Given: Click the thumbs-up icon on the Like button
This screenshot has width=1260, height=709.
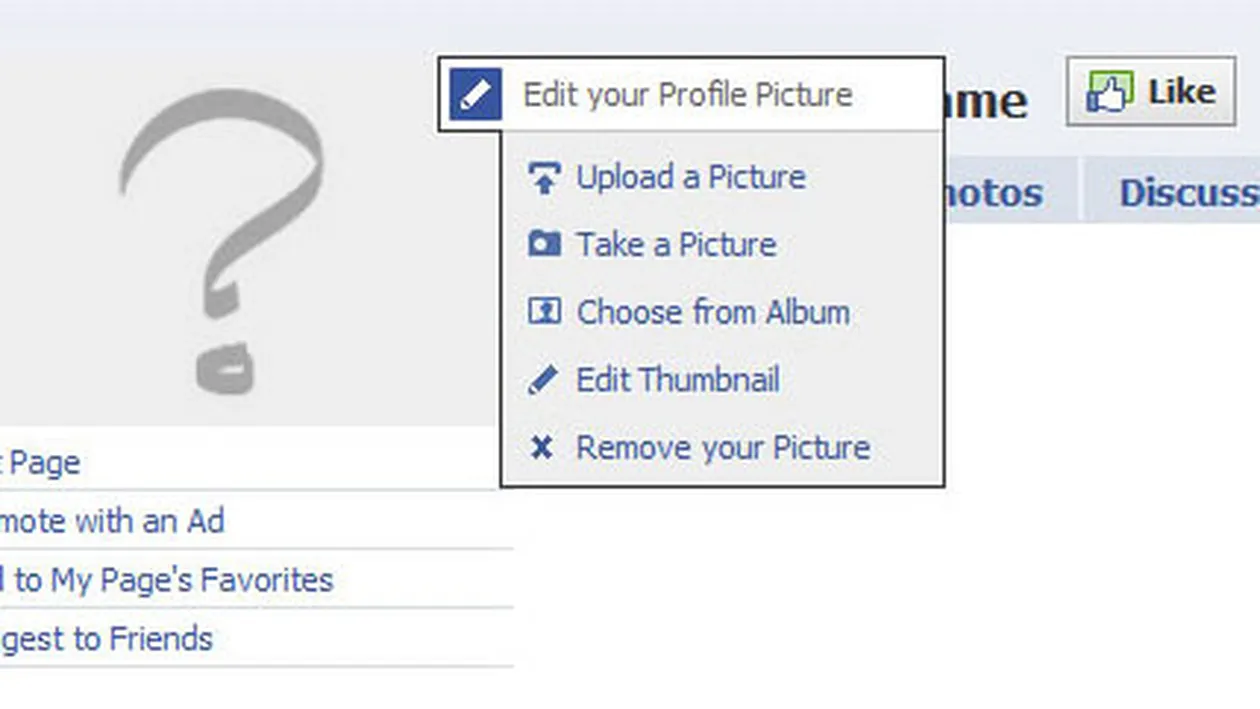Looking at the screenshot, I should click(1110, 93).
